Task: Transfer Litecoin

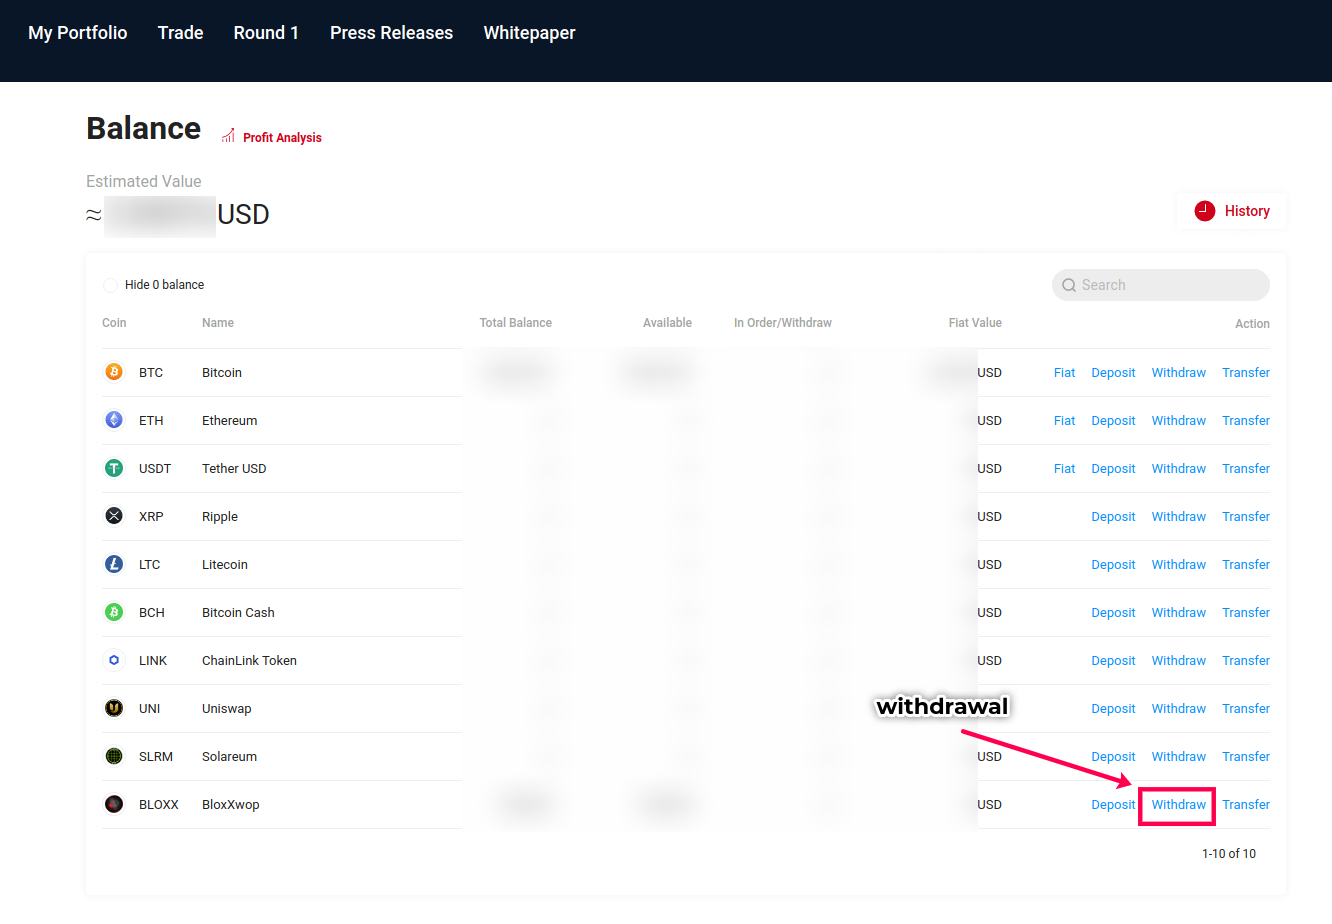Action: click(x=1246, y=564)
